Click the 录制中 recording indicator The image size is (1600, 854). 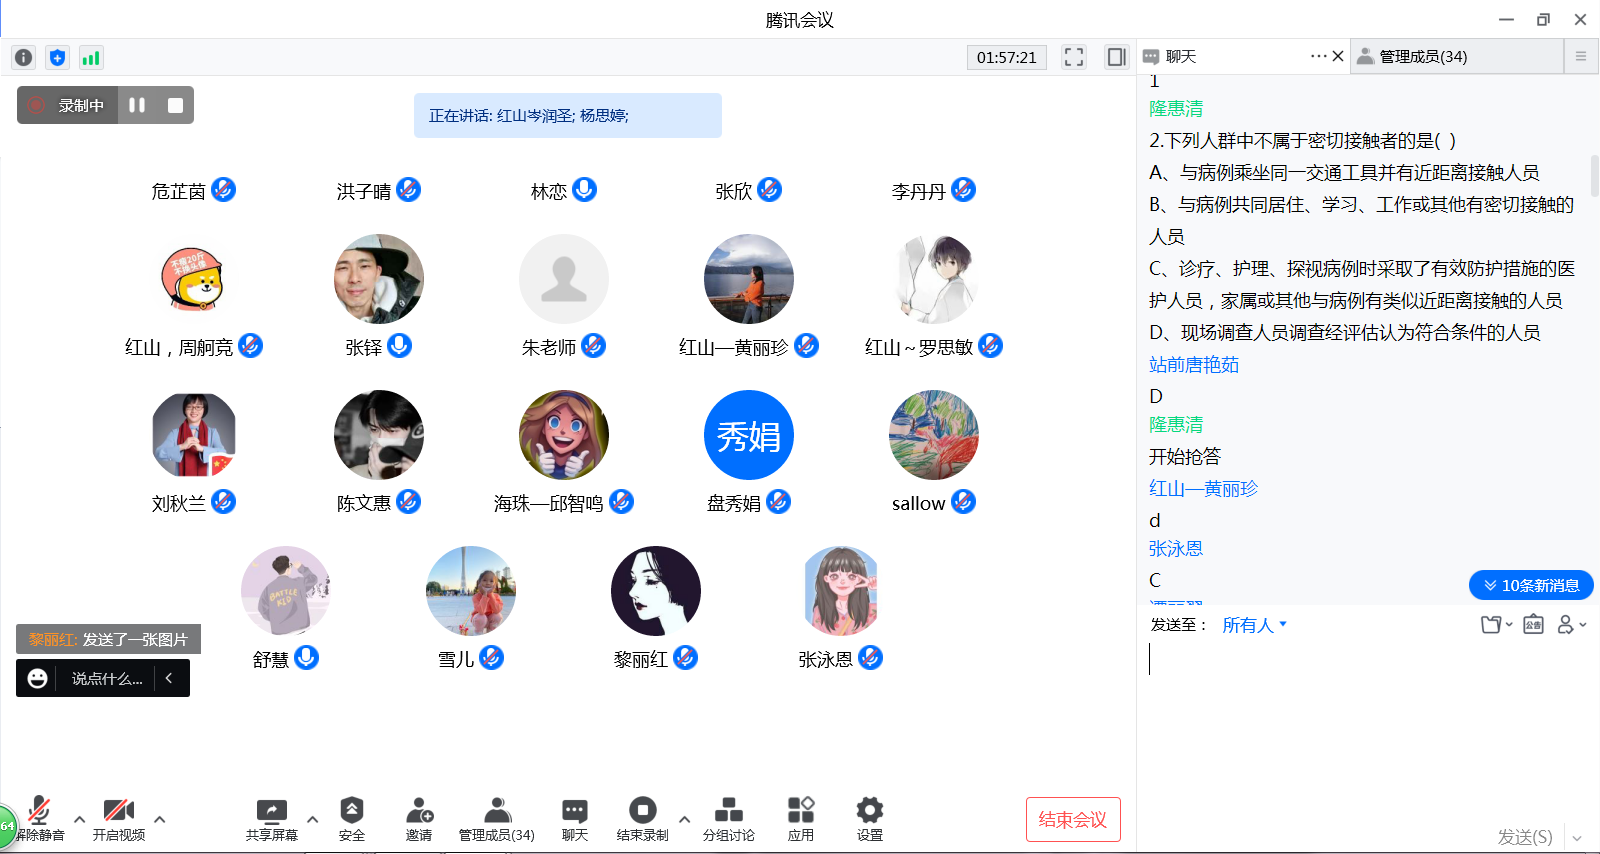pos(68,105)
